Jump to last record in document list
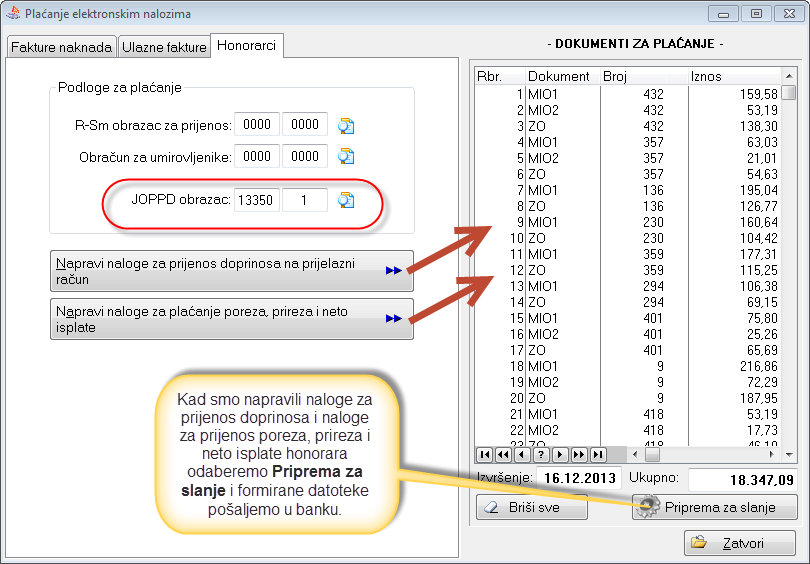Viewport: 810px width, 564px height. 598,454
